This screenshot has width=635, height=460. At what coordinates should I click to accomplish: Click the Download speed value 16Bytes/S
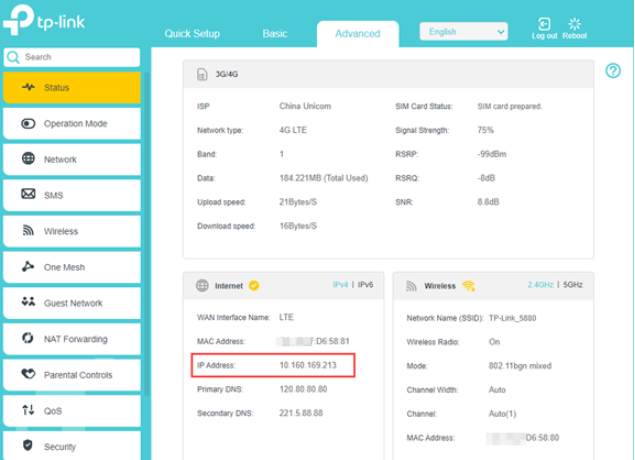pyautogui.click(x=298, y=226)
